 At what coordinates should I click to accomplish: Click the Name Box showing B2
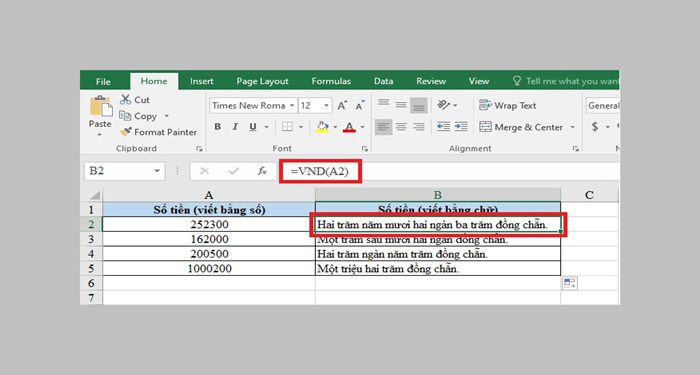(117, 171)
